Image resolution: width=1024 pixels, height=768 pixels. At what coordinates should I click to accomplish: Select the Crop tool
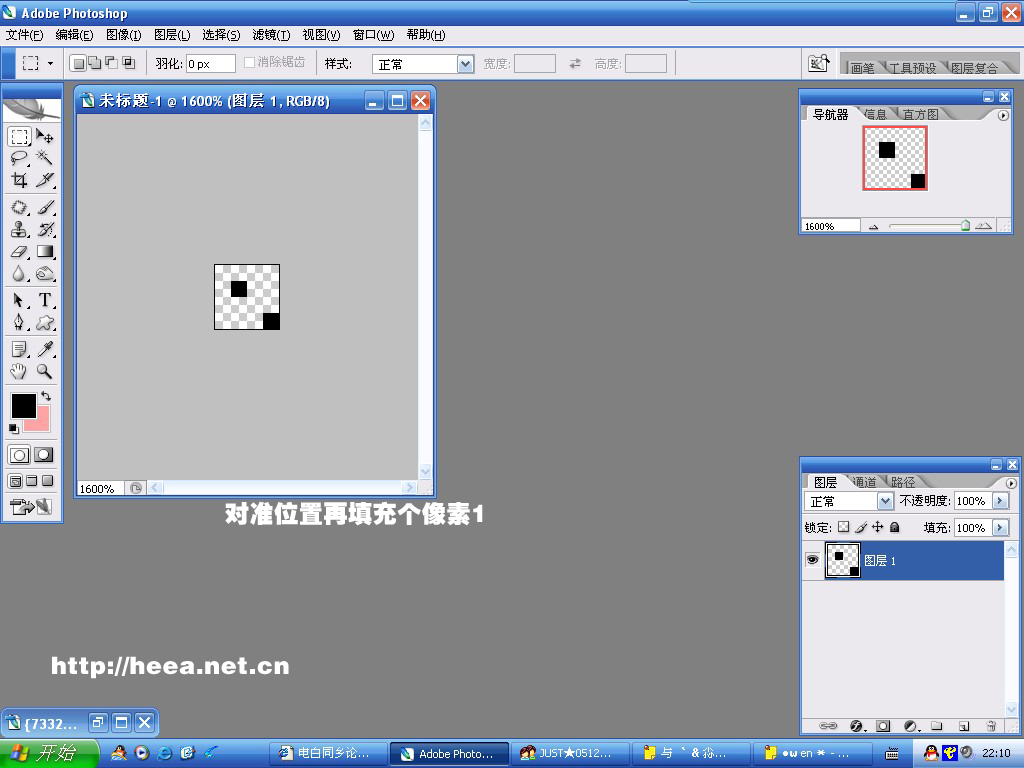click(19, 181)
